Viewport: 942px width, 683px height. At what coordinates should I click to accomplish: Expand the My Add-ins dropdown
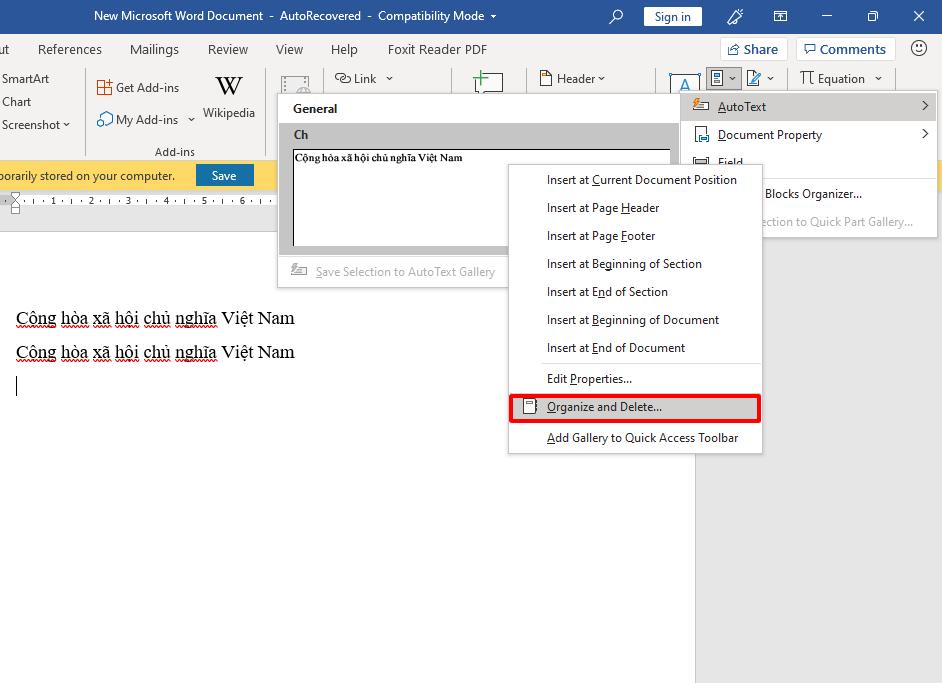point(191,120)
